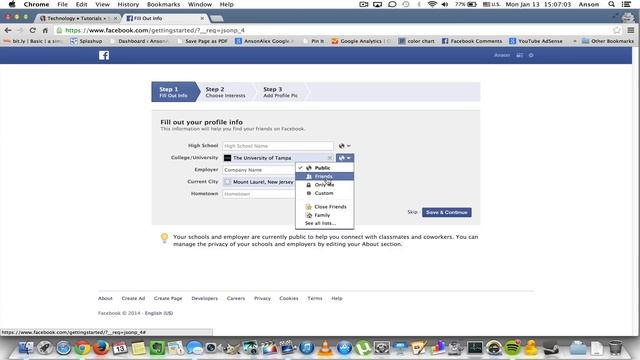Open Other Bookmarks folder

[x=608, y=41]
